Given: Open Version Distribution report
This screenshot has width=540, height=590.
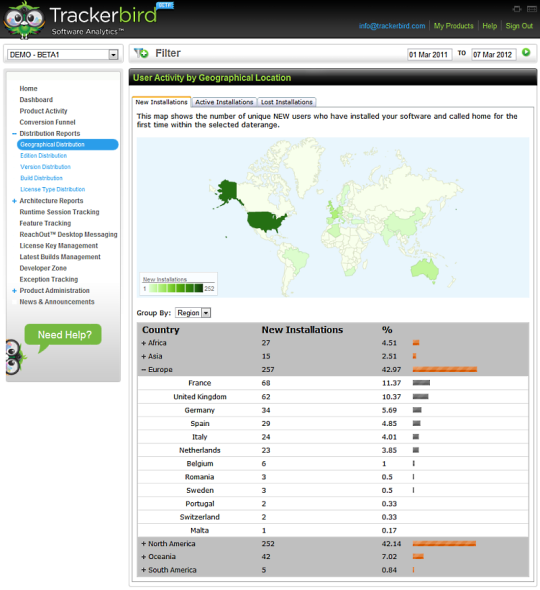Looking at the screenshot, I should 46,167.
